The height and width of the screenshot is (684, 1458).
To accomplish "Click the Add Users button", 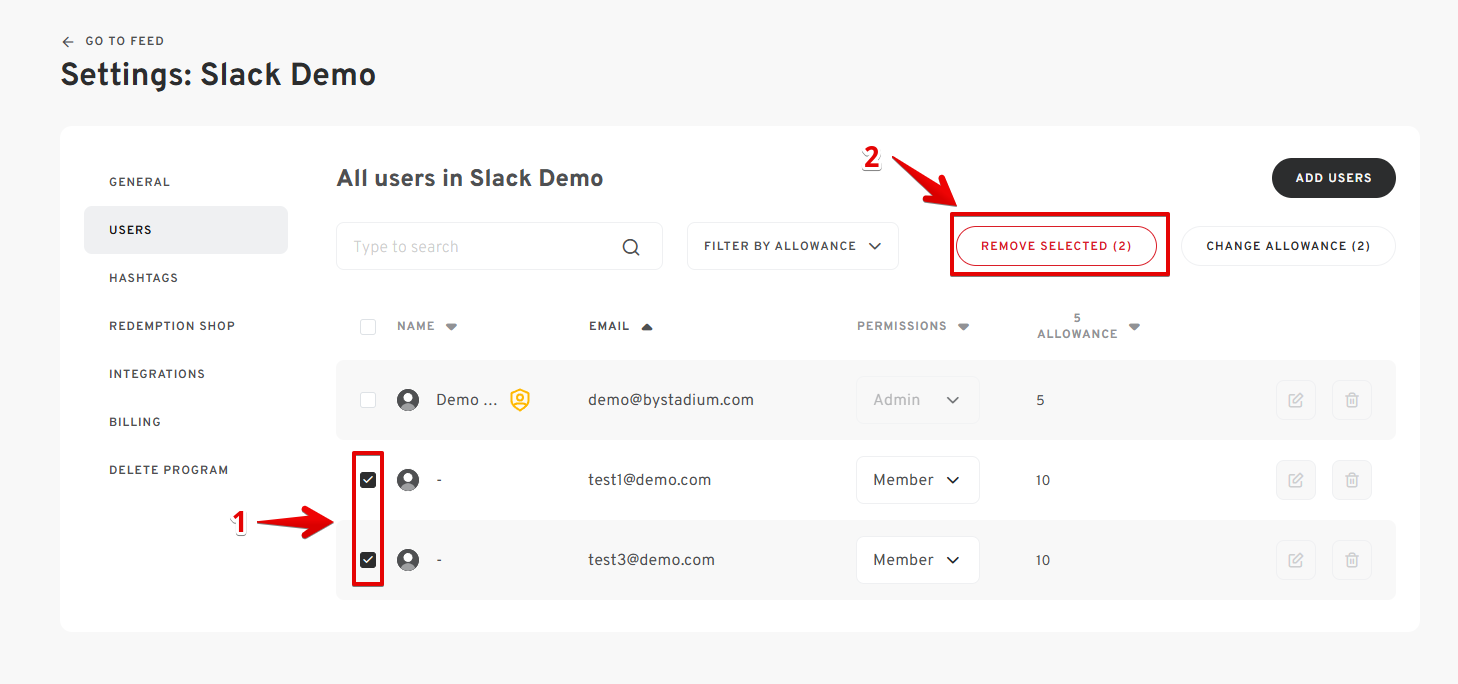I will pyautogui.click(x=1334, y=178).
